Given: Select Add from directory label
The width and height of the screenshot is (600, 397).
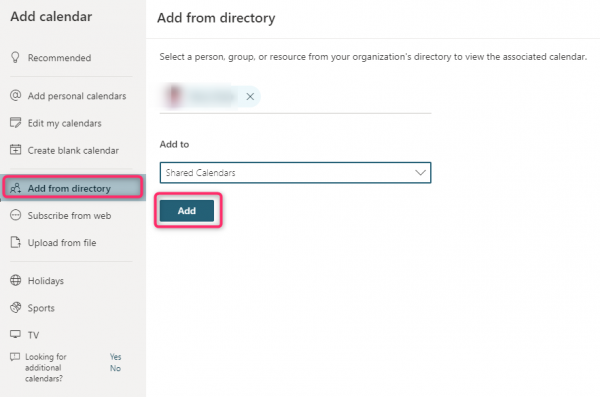Looking at the screenshot, I should [x=69, y=188].
